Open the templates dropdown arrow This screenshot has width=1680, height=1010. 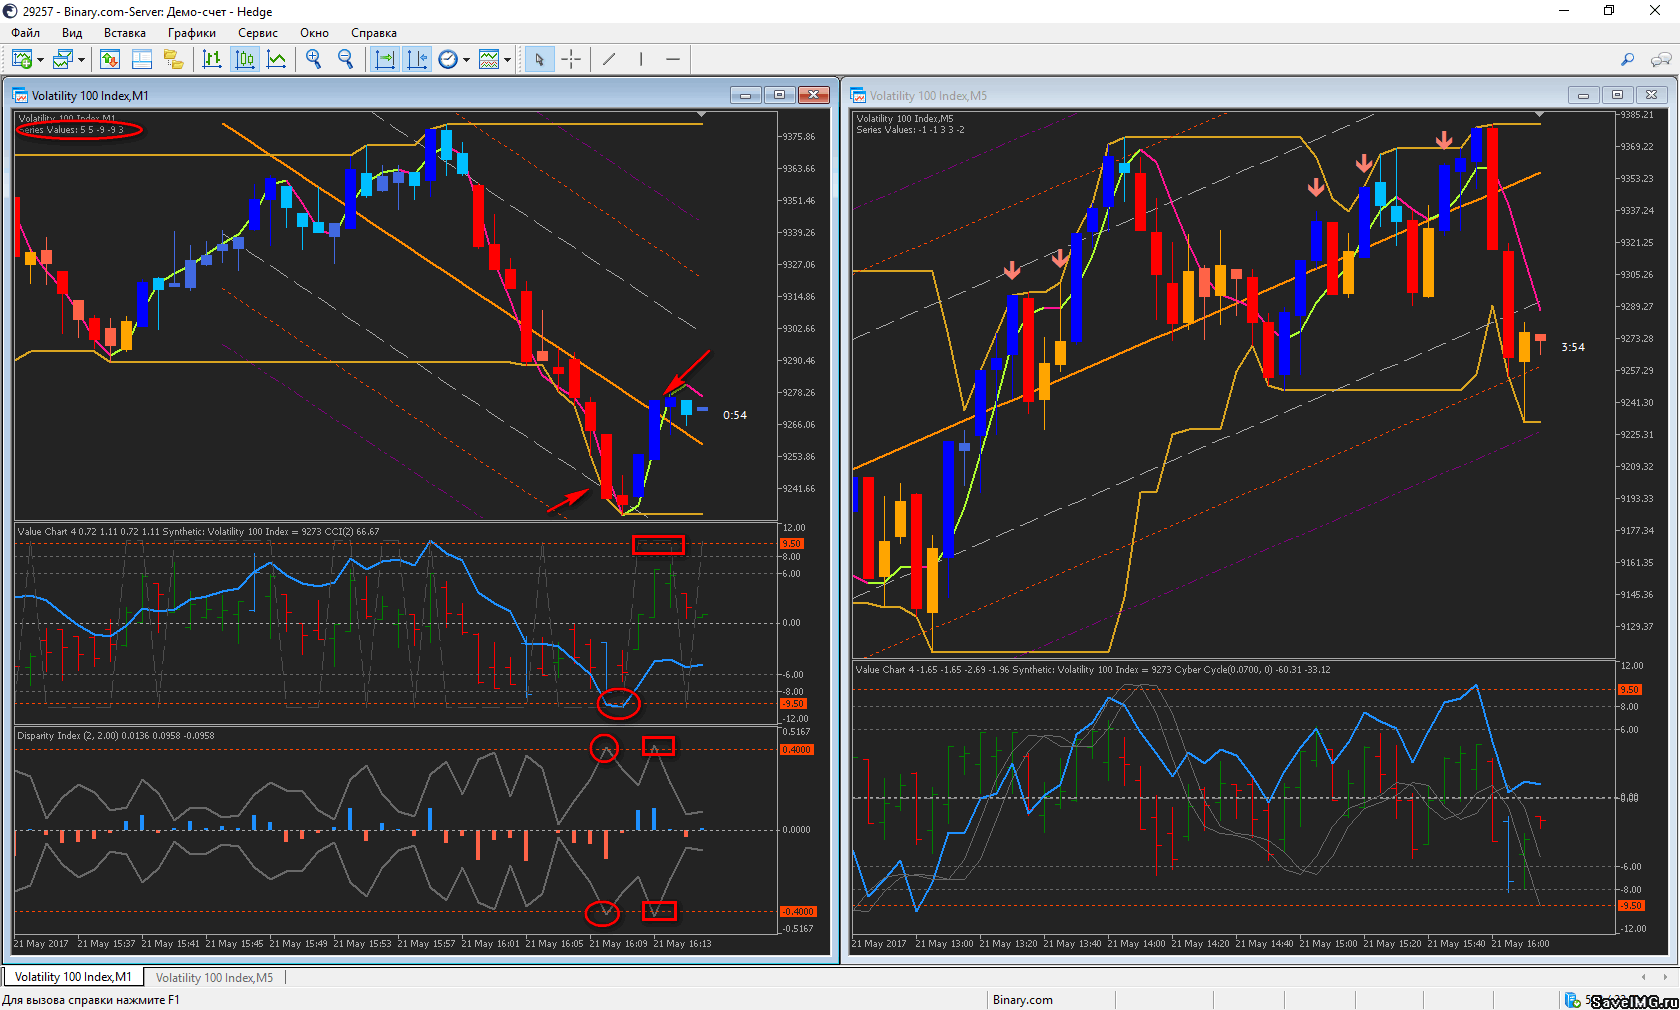[x=508, y=61]
